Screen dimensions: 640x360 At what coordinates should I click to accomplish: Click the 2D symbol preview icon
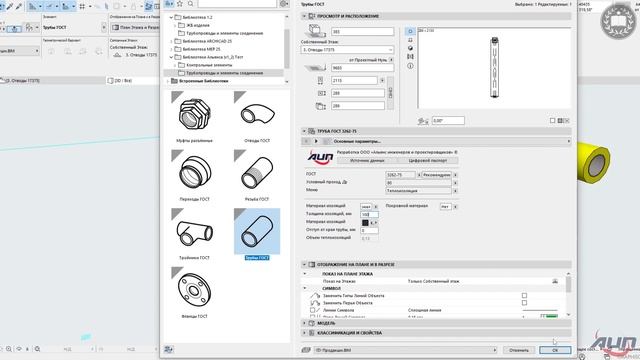click(410, 31)
